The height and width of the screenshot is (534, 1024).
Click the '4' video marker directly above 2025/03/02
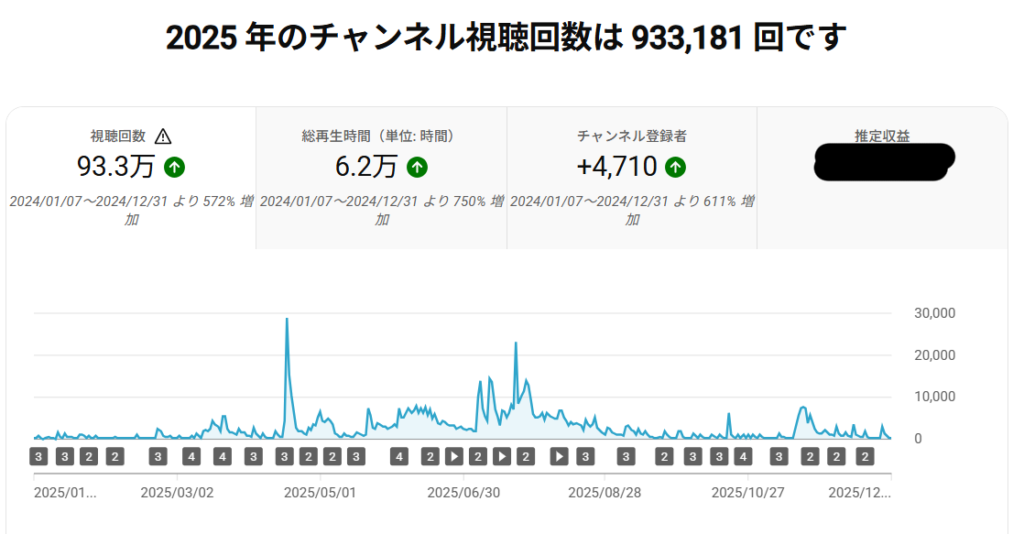(x=192, y=457)
